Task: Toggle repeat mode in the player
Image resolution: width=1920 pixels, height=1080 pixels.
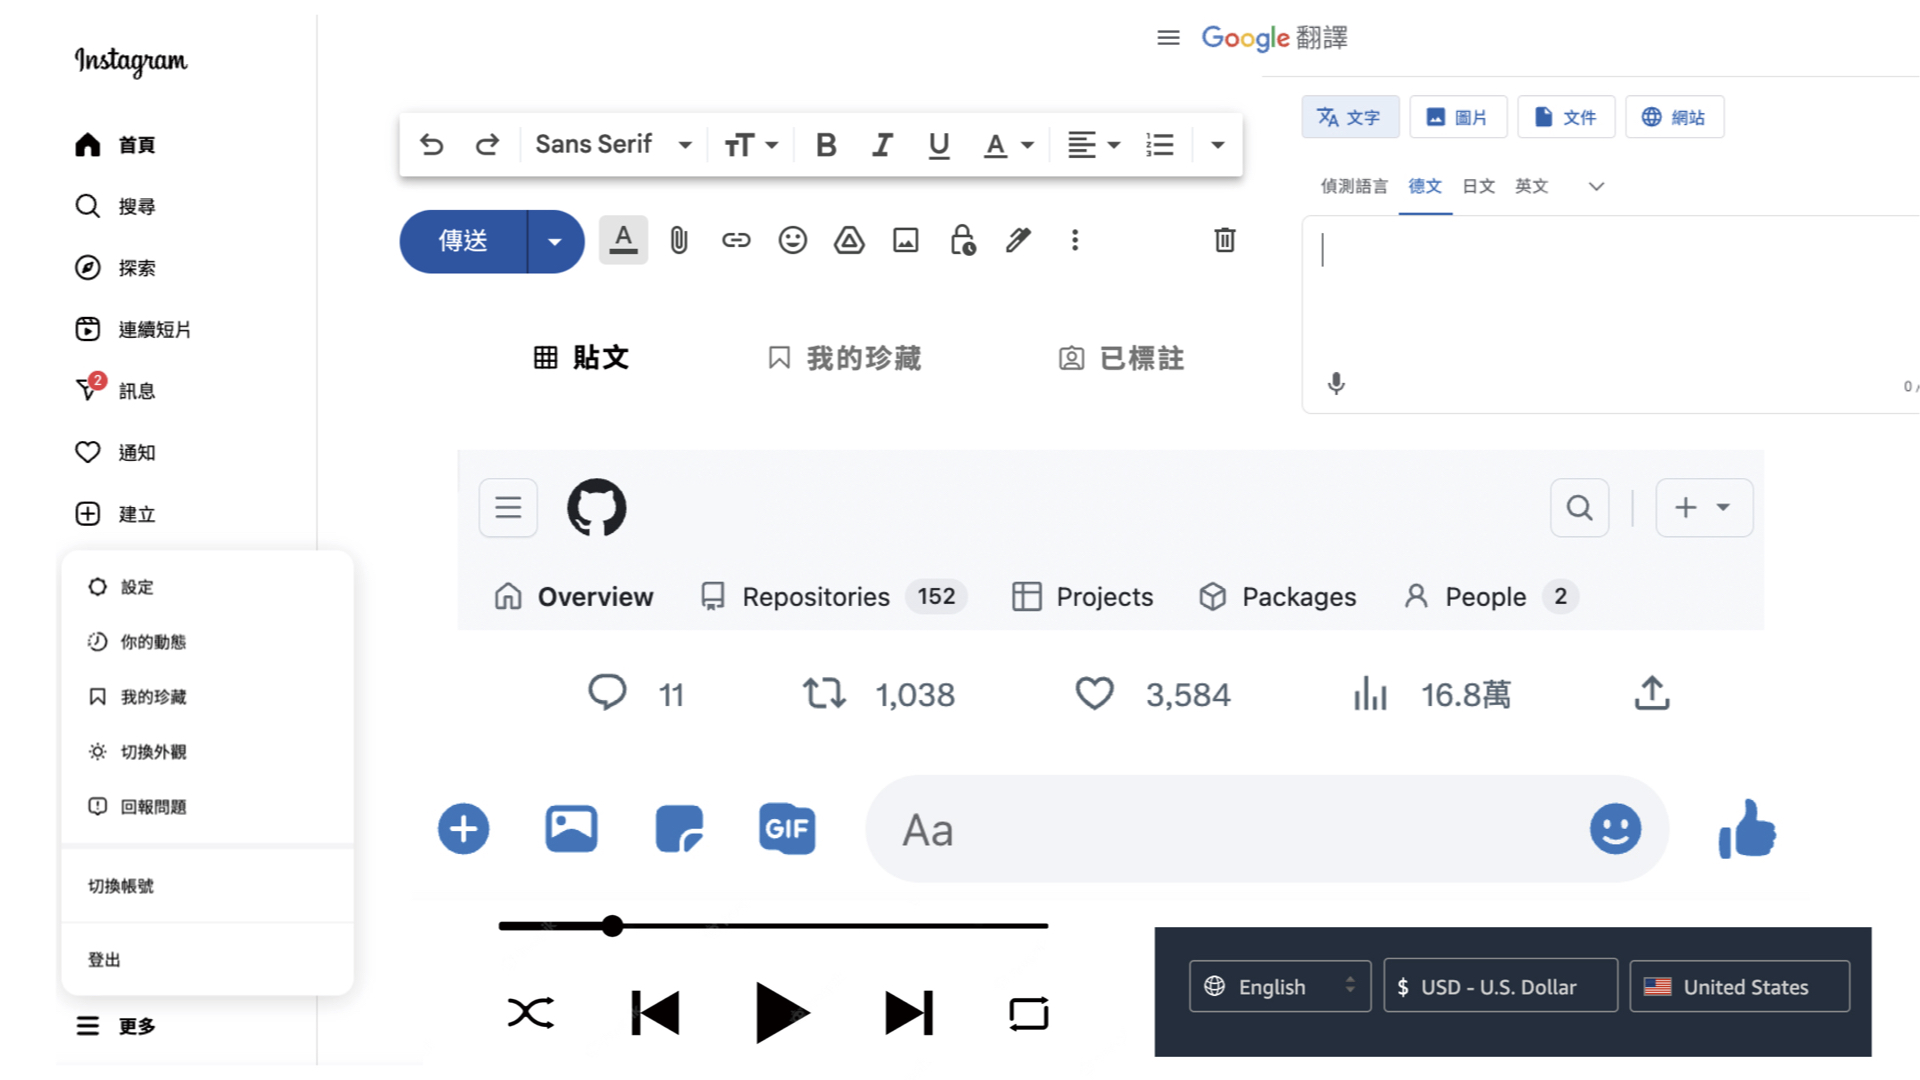Action: coord(1028,1013)
